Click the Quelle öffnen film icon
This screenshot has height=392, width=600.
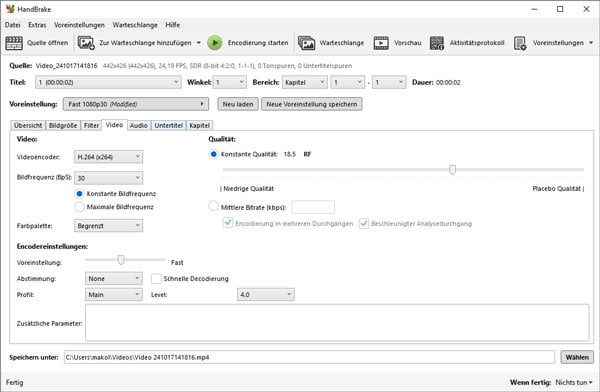point(14,43)
